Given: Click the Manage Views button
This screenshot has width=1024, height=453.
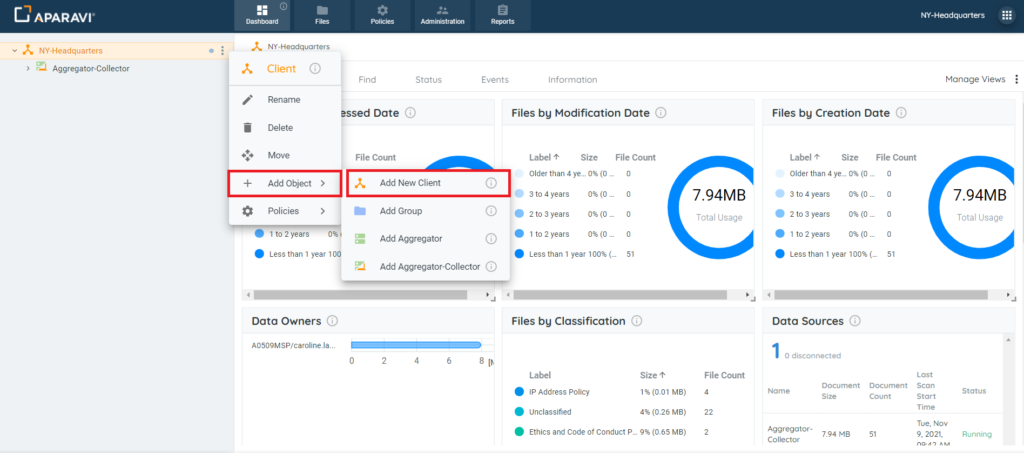Looking at the screenshot, I should tap(974, 80).
